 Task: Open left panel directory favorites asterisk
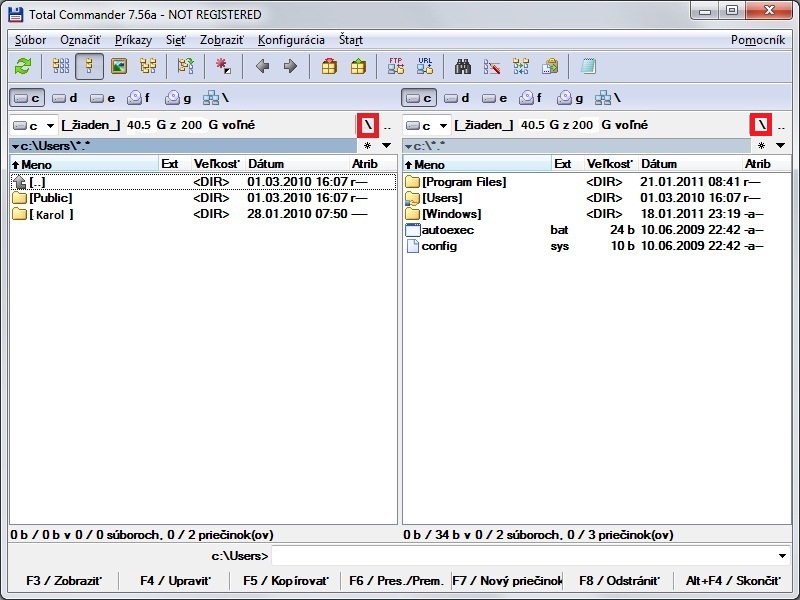[x=367, y=146]
